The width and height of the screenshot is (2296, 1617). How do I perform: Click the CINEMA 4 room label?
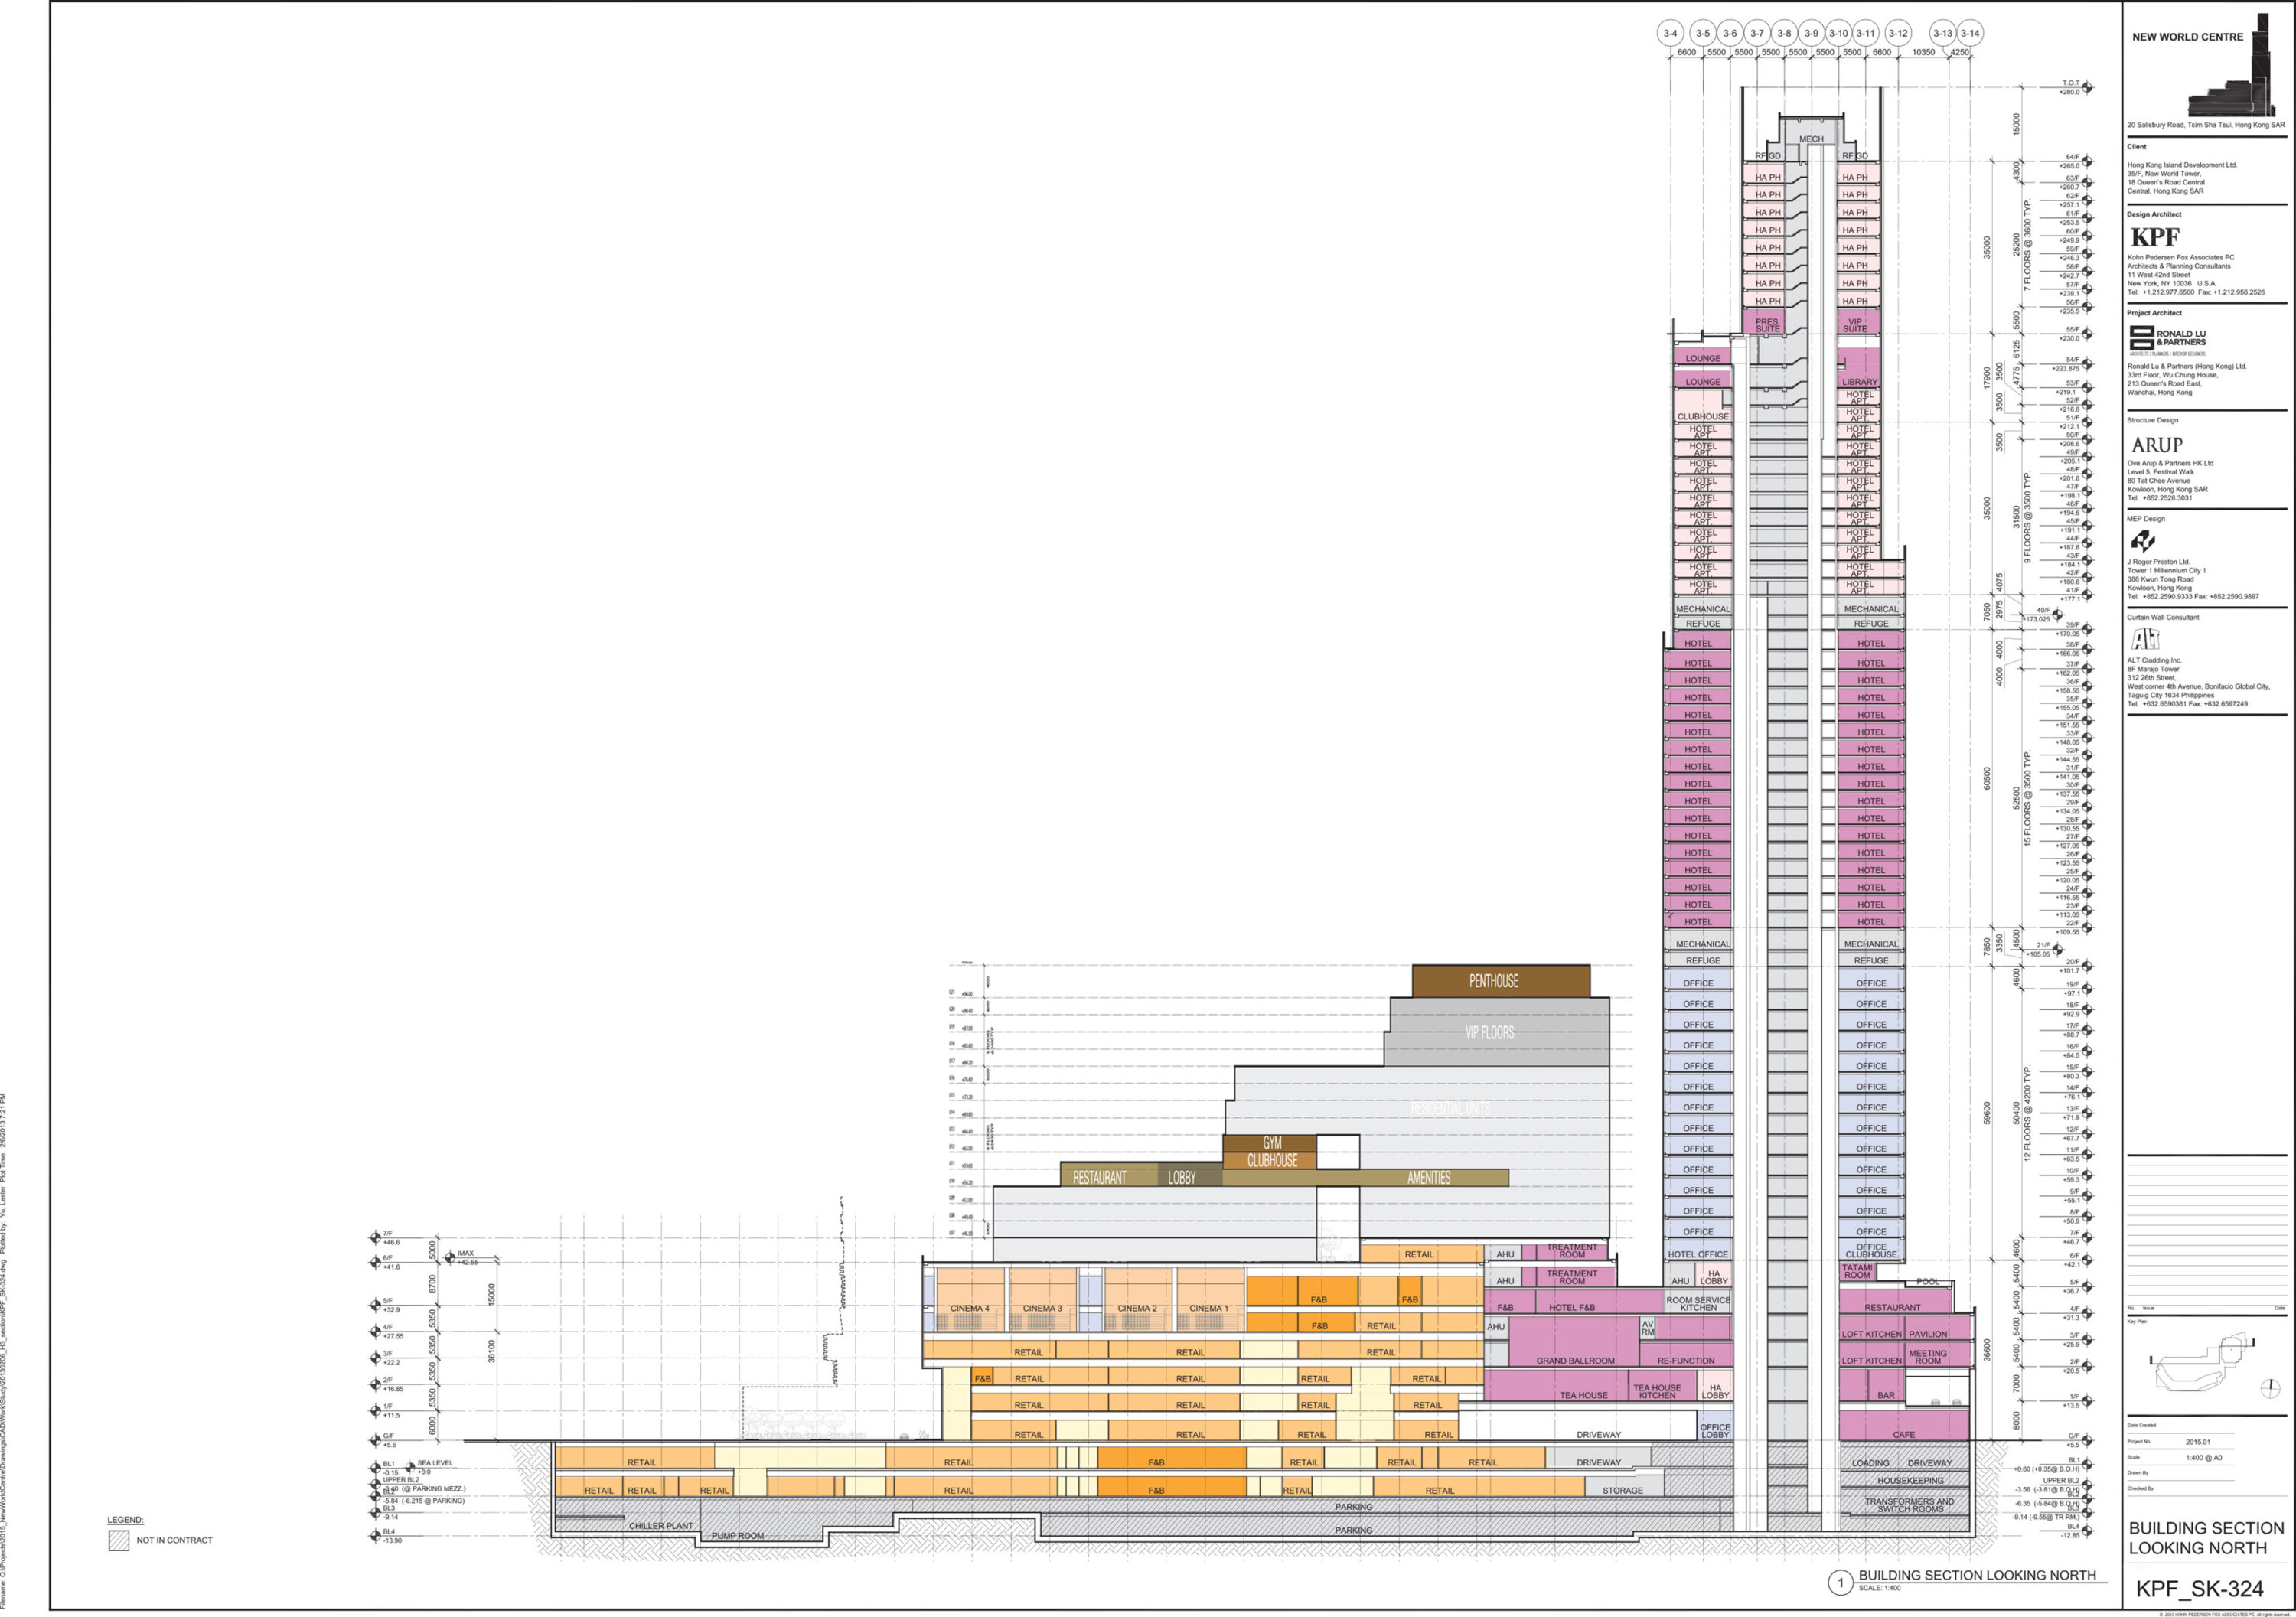969,1308
